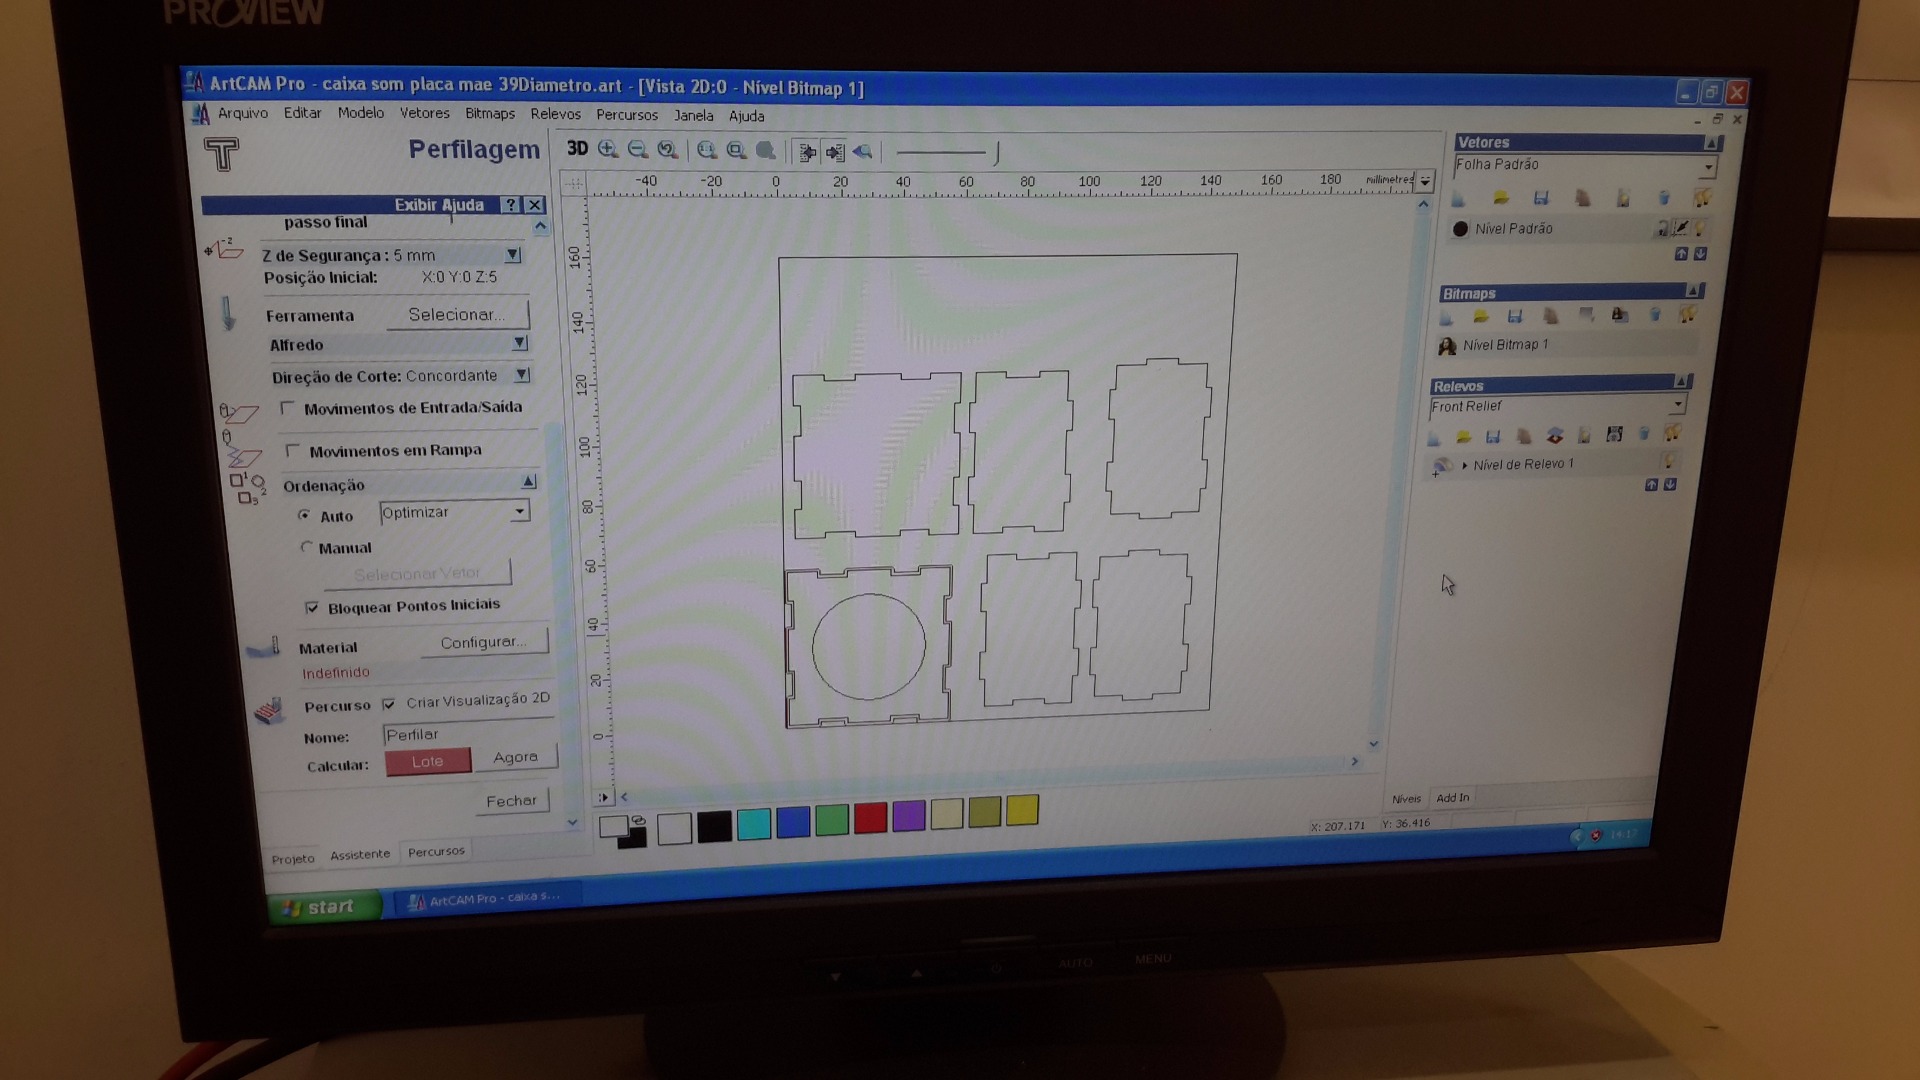Screen dimensions: 1920x1080
Task: Click the Selecionar... tool button
Action: [456, 314]
